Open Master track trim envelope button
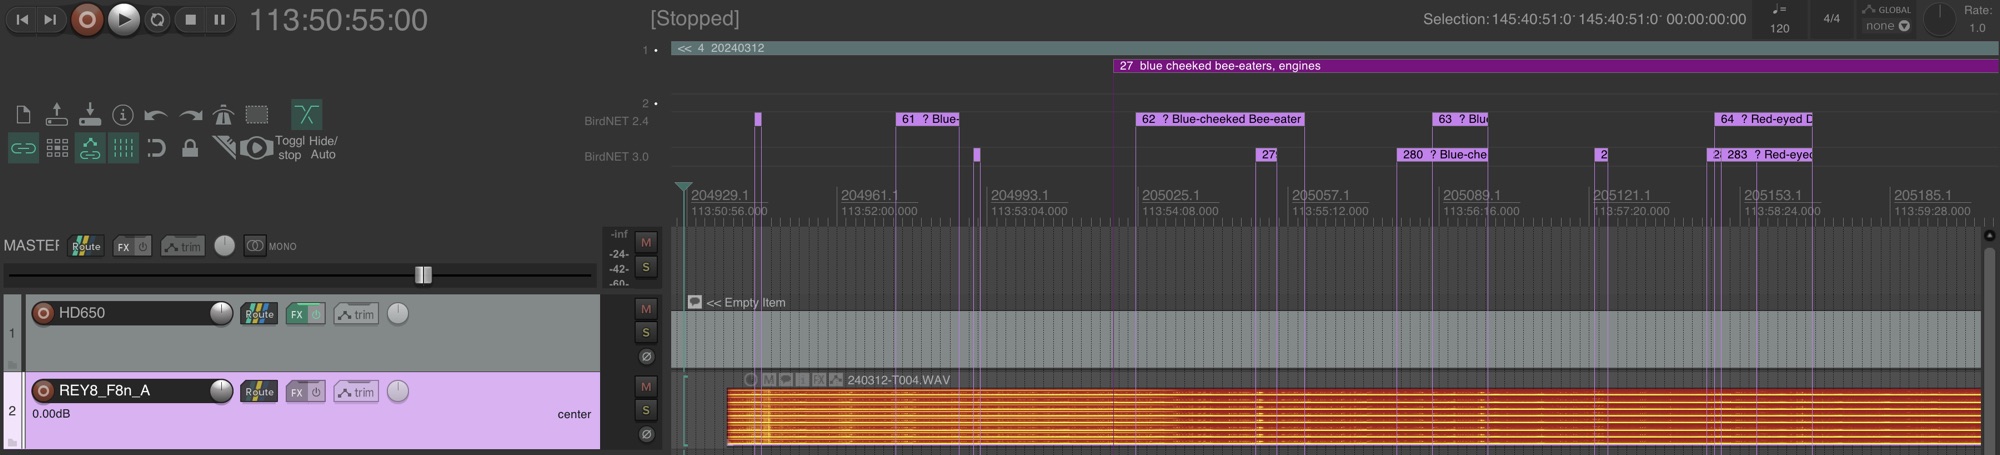Screen dimensions: 2000x455 point(182,246)
